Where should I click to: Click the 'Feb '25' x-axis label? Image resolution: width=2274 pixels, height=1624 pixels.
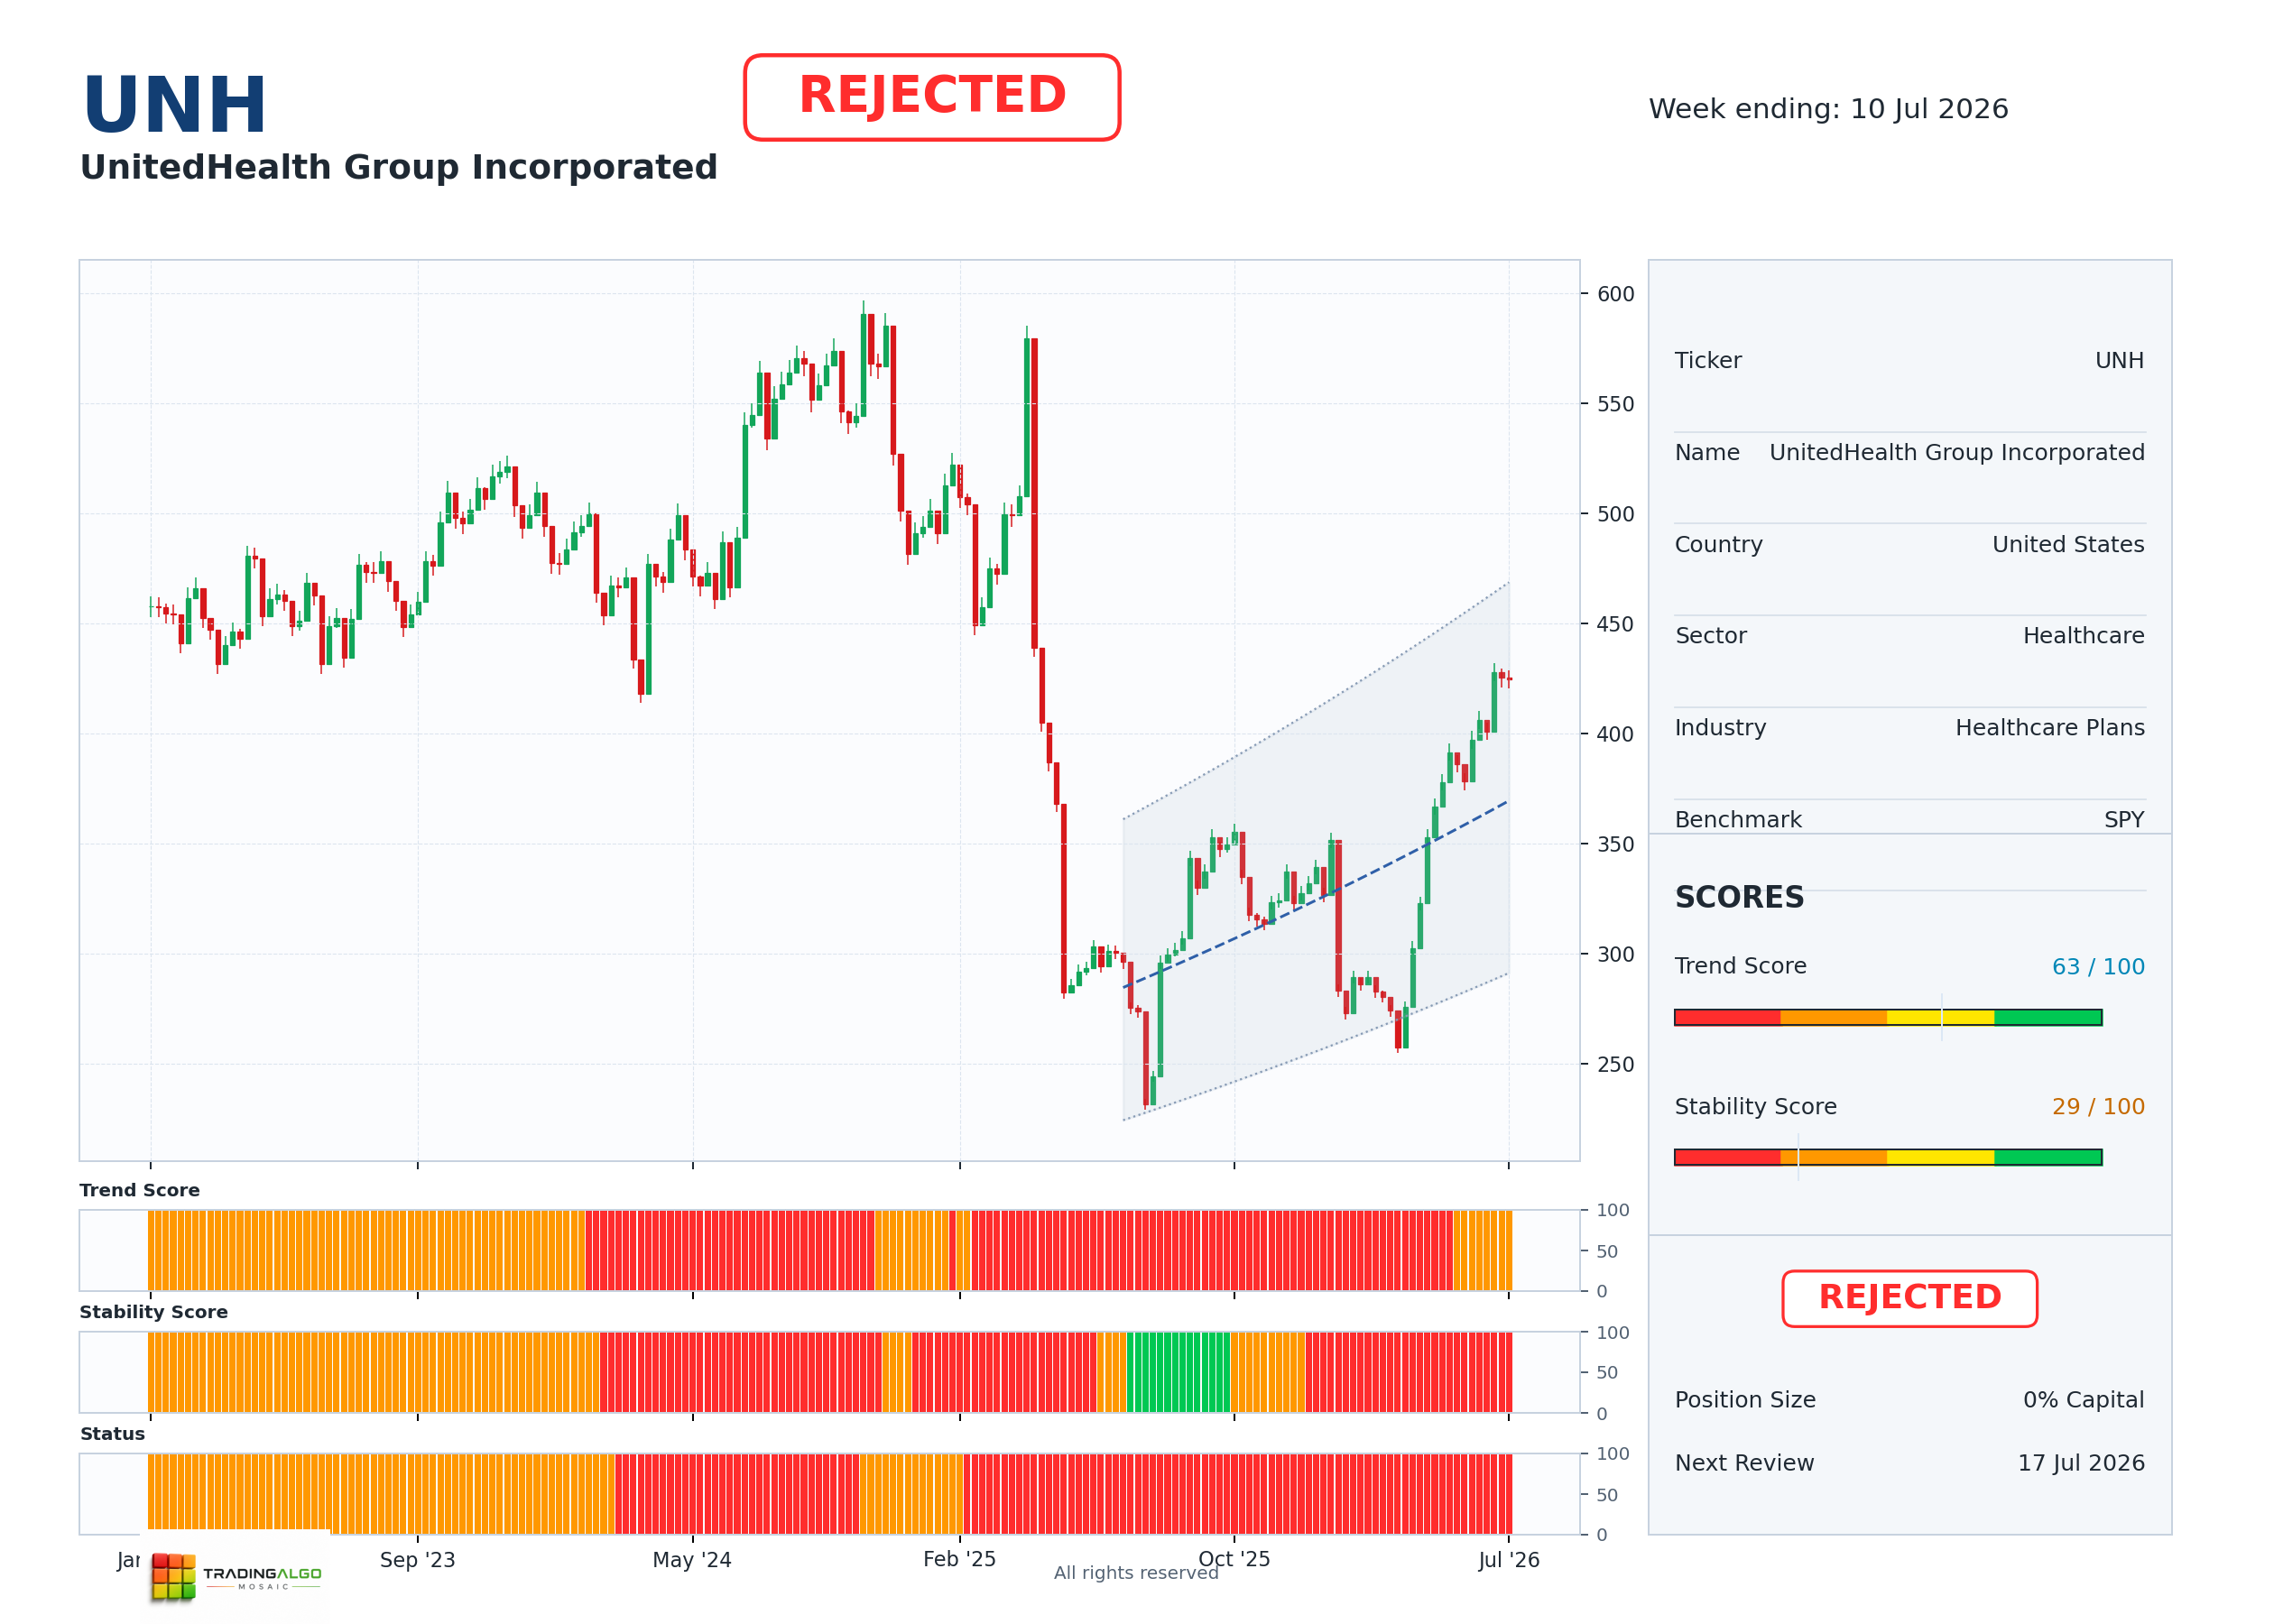click(x=959, y=1559)
